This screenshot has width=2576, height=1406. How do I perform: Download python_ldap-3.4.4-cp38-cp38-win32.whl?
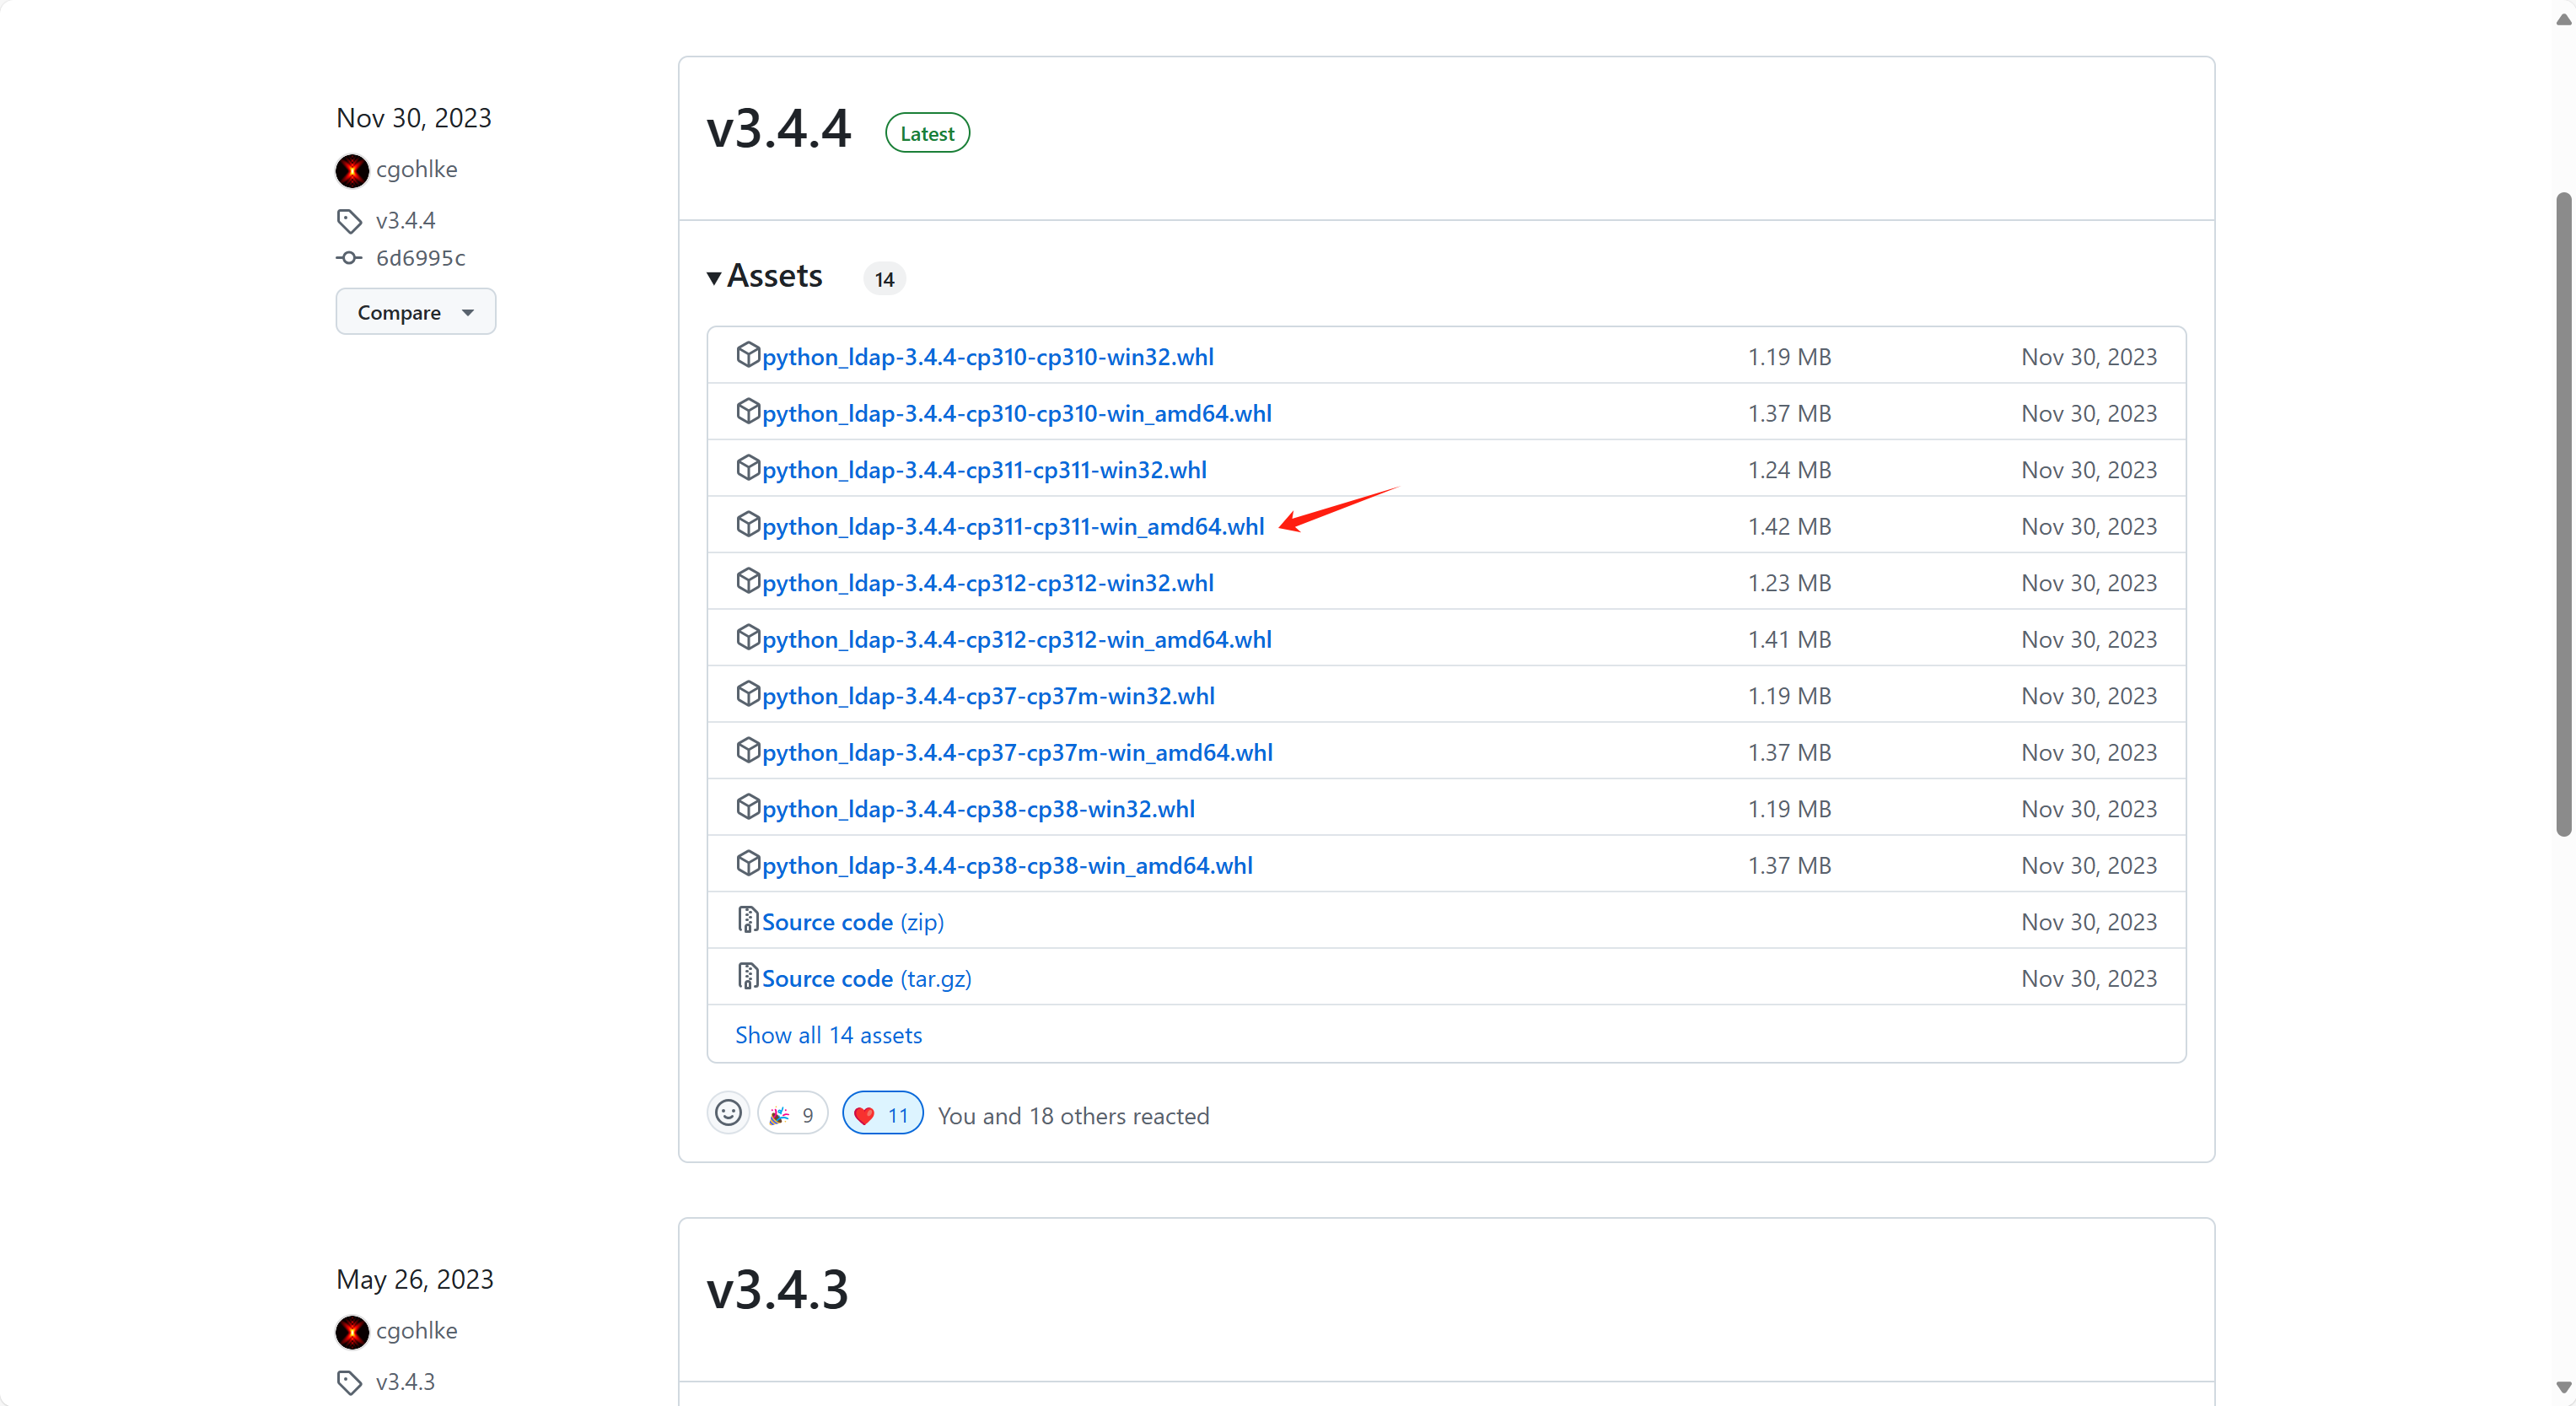[978, 809]
